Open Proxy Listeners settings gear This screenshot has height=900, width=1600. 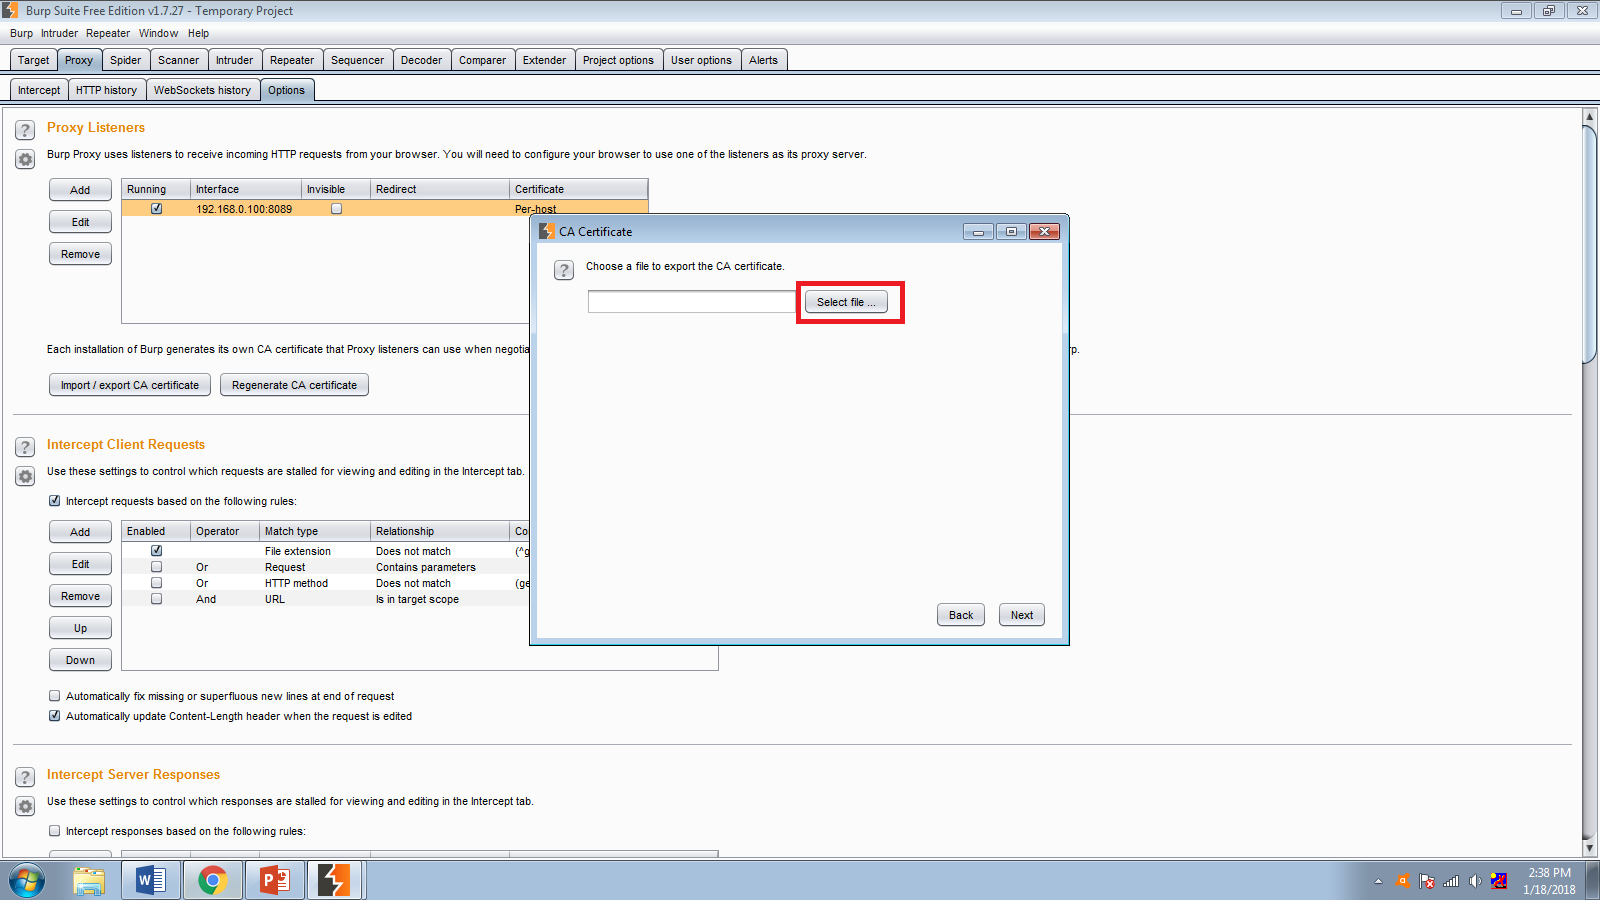[x=25, y=159]
